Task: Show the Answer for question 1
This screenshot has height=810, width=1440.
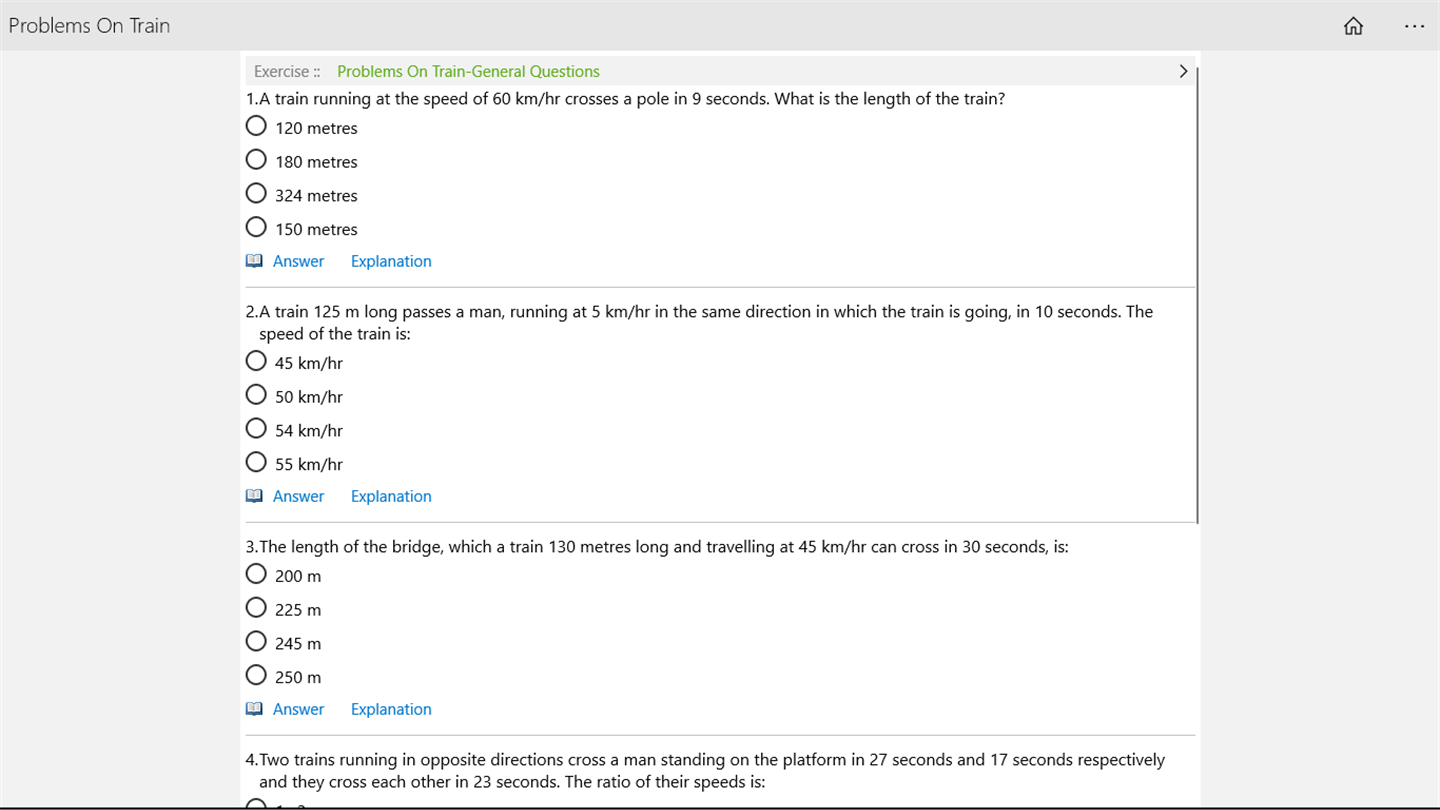Action: [298, 261]
